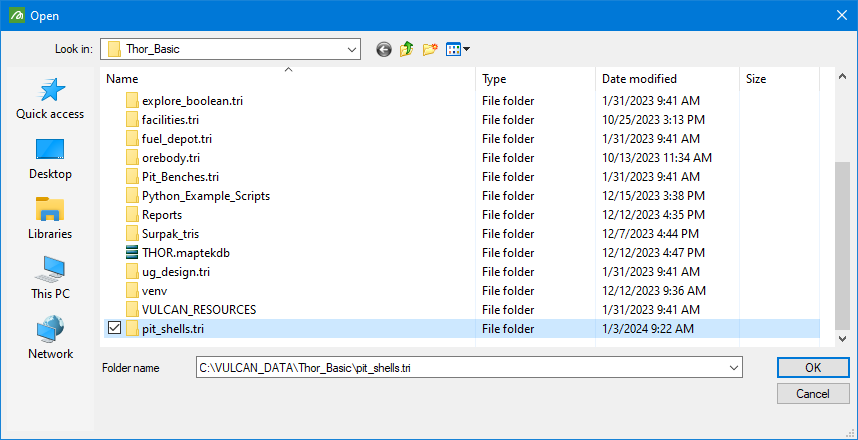Viewport: 858px width, 440px height.
Task: Click date 1/3/2024 9:22 AM
Action: point(648,329)
